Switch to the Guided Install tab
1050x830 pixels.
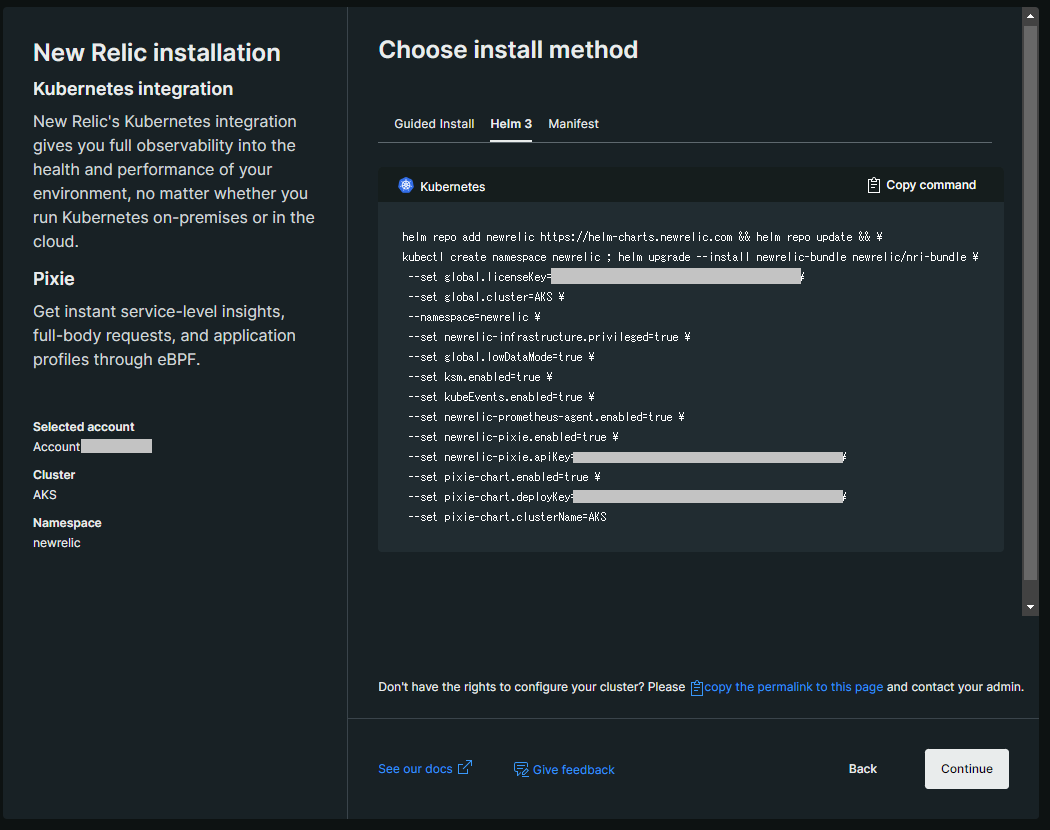pyautogui.click(x=434, y=124)
